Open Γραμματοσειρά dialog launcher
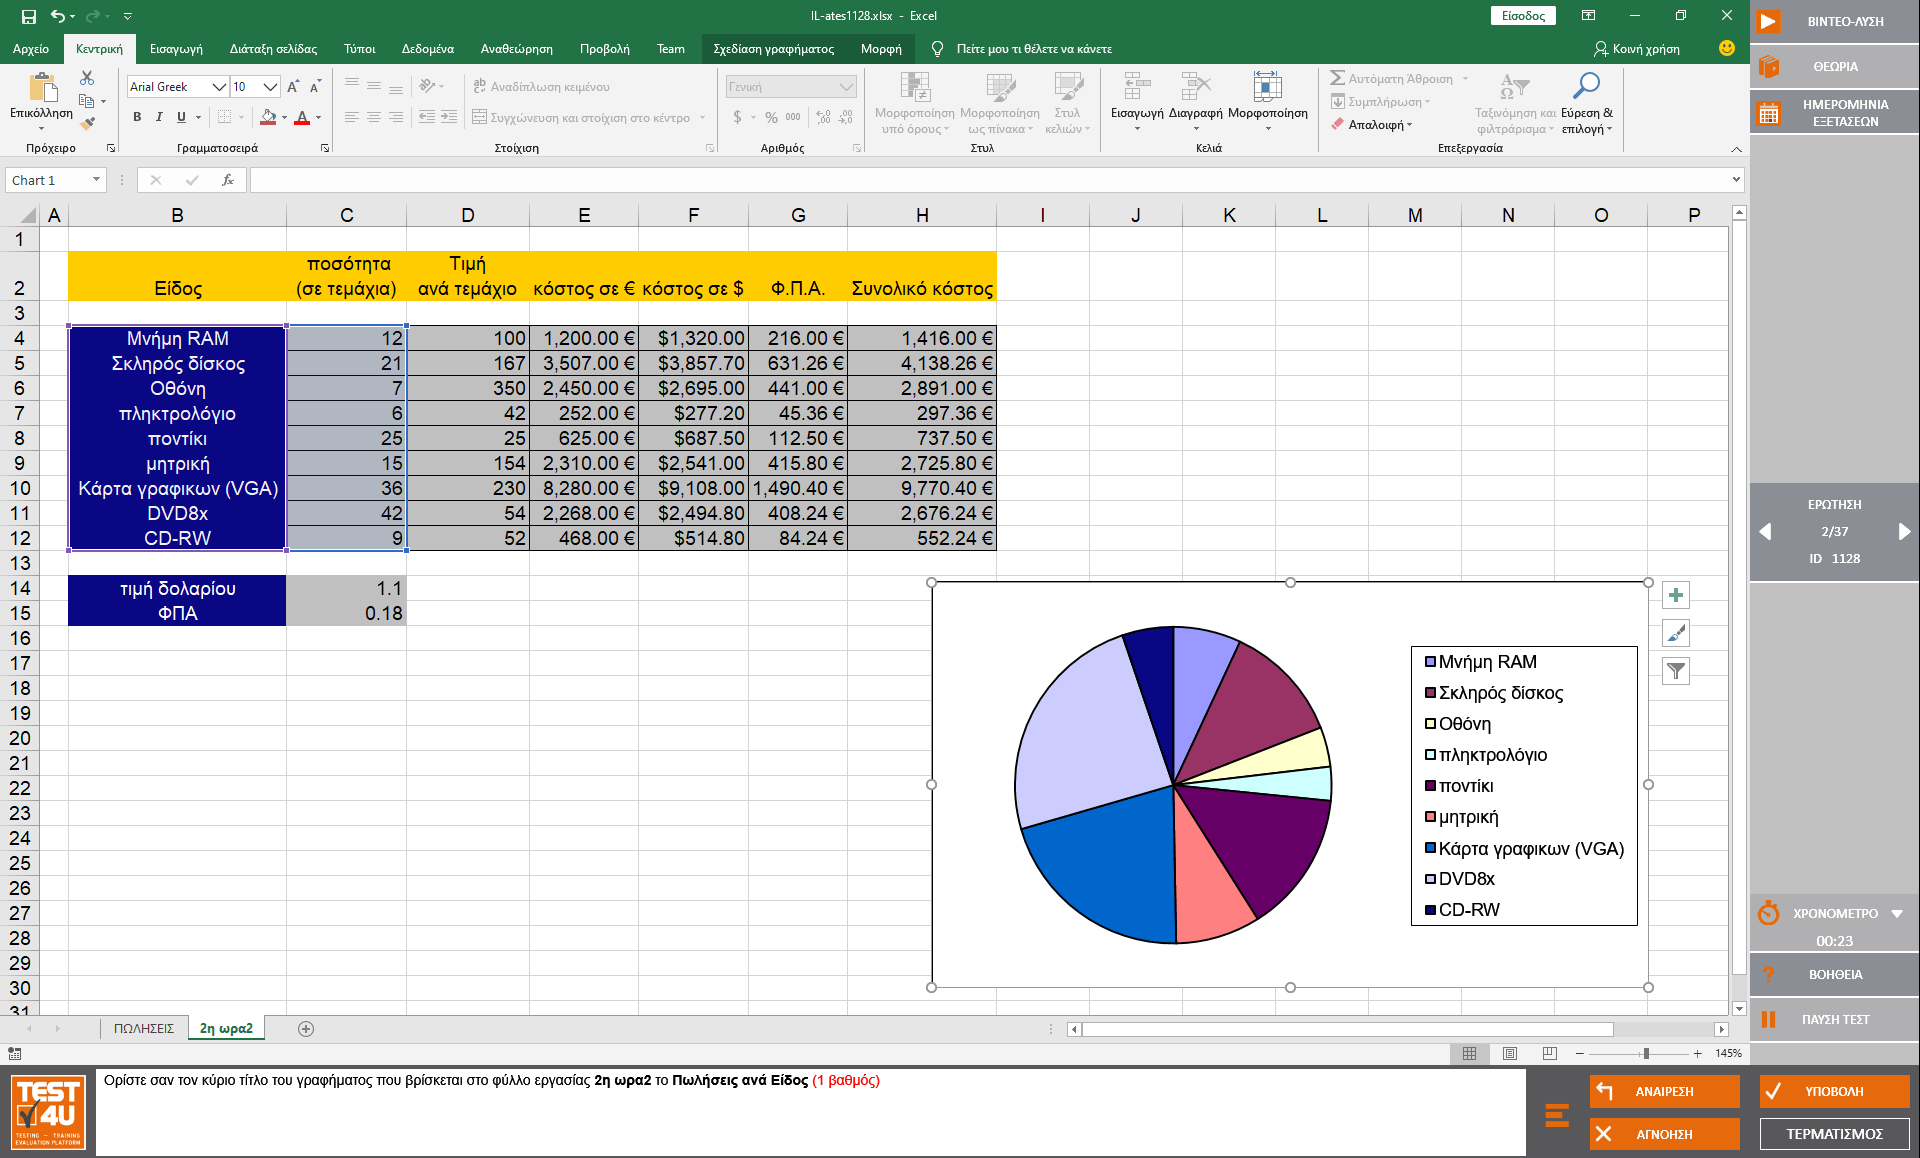 (325, 148)
